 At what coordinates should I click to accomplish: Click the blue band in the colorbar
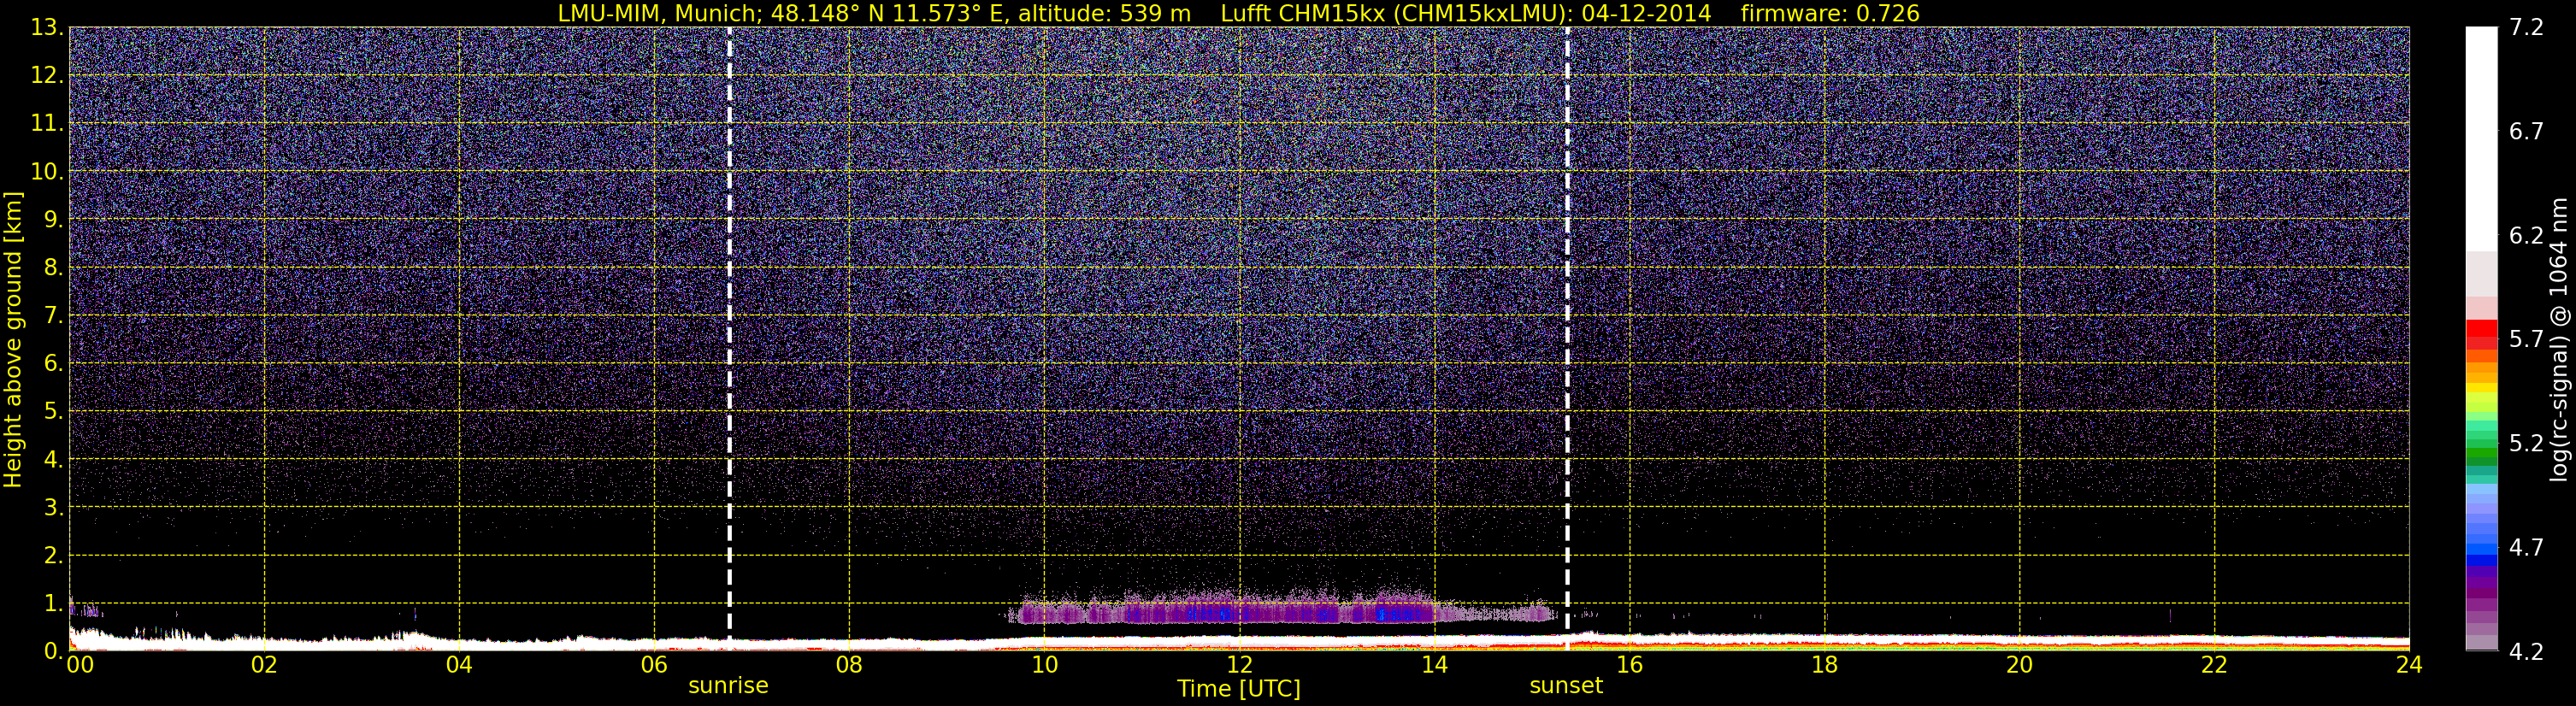[x=2481, y=558]
